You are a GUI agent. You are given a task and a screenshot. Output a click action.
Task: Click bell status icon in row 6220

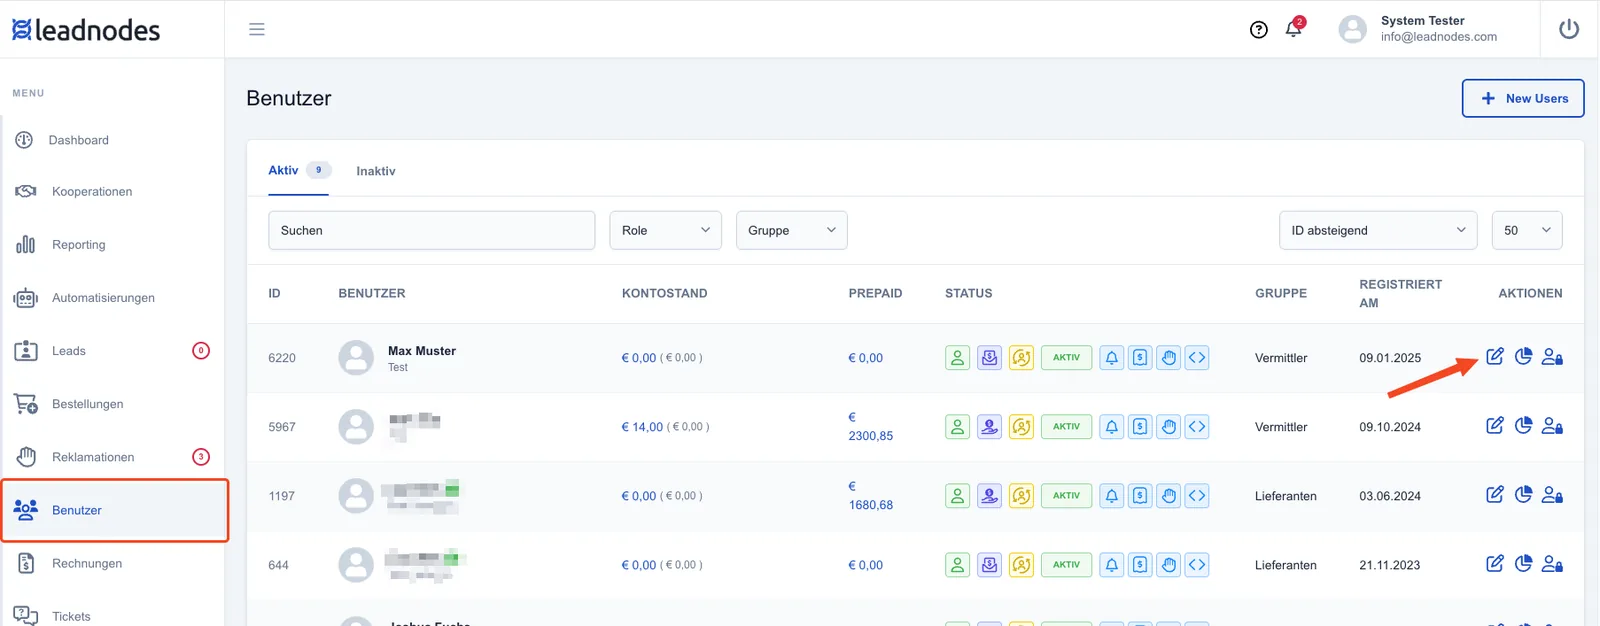1111,357
